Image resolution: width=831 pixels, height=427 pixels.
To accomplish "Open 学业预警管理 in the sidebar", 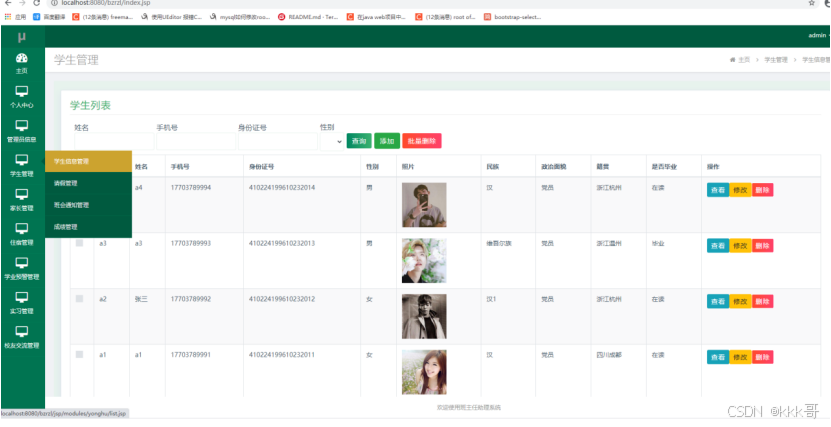I will click(22, 269).
